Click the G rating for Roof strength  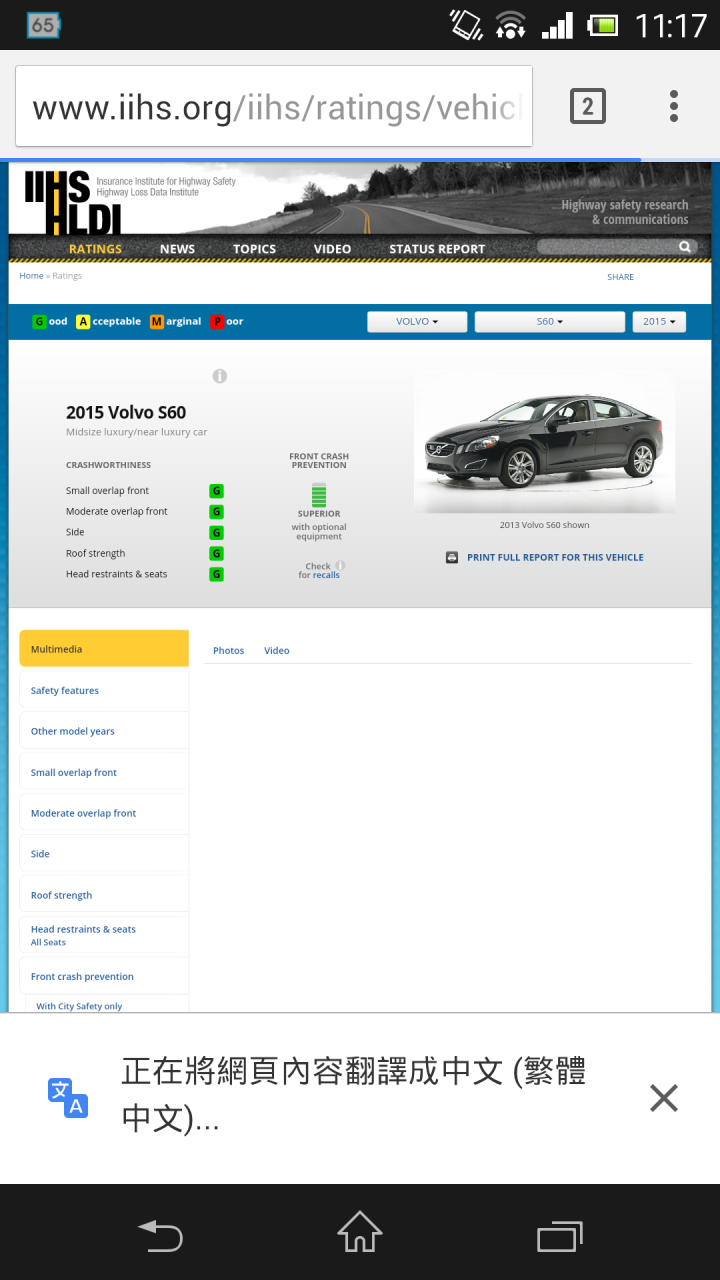point(216,554)
